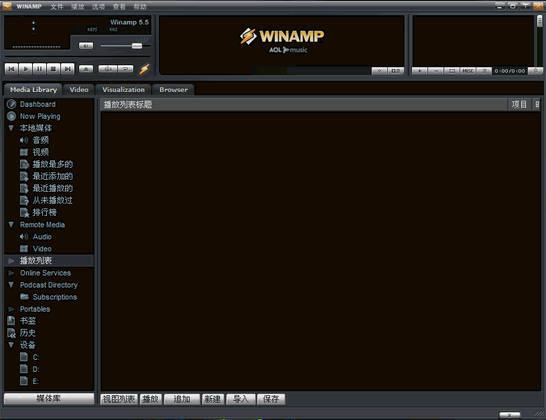546x420 pixels.
Task: Toggle repeat mode
Action: [x=125, y=69]
